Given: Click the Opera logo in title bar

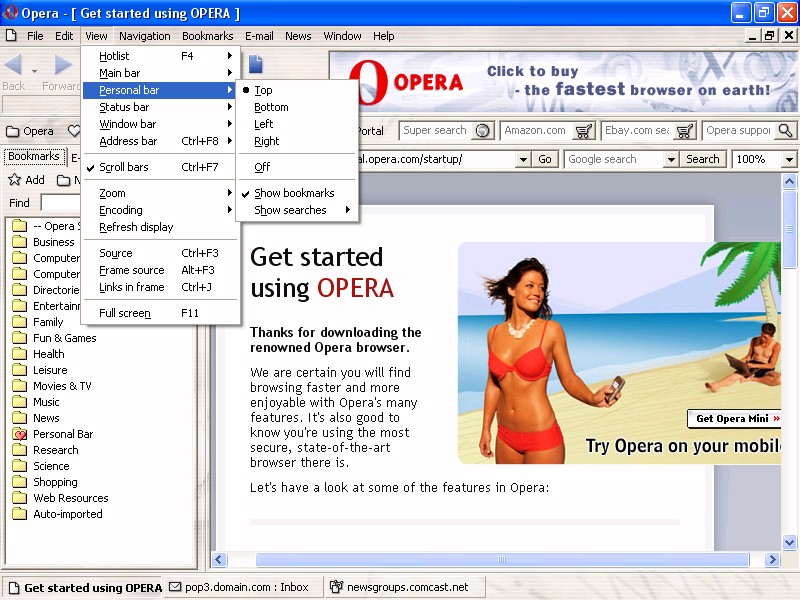Looking at the screenshot, I should pos(9,12).
